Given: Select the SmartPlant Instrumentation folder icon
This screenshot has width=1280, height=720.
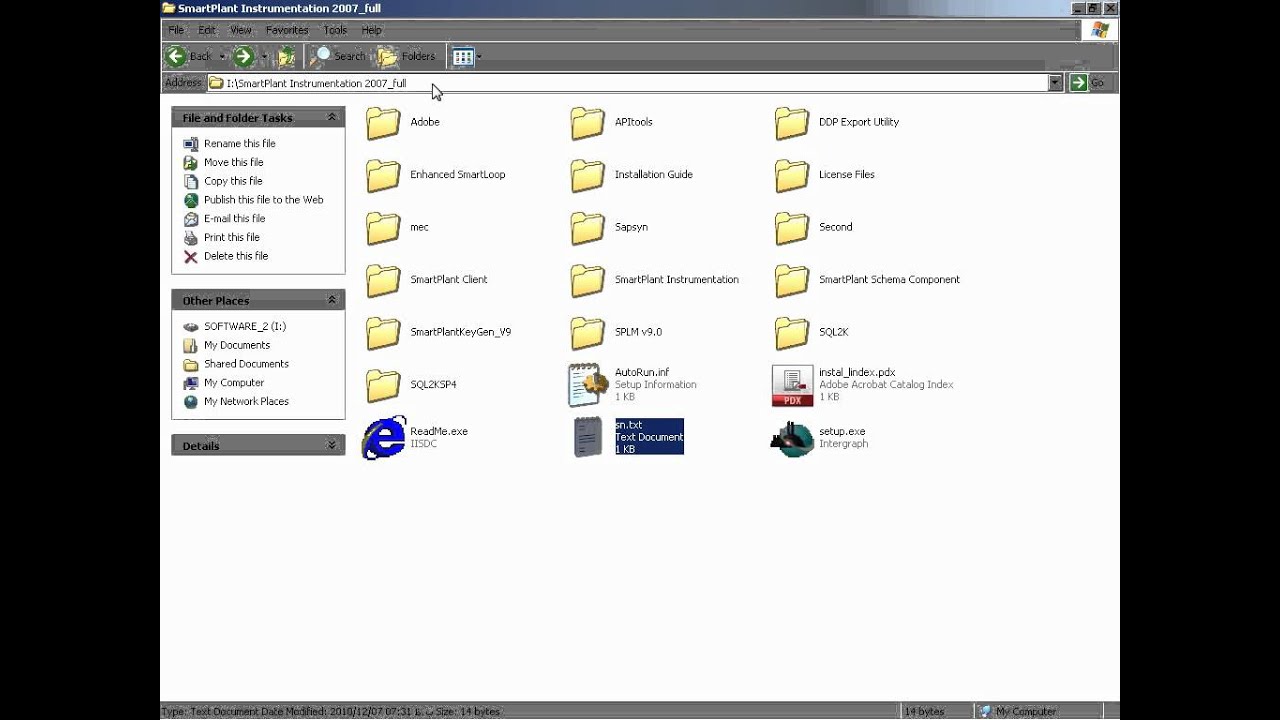Looking at the screenshot, I should point(588,280).
